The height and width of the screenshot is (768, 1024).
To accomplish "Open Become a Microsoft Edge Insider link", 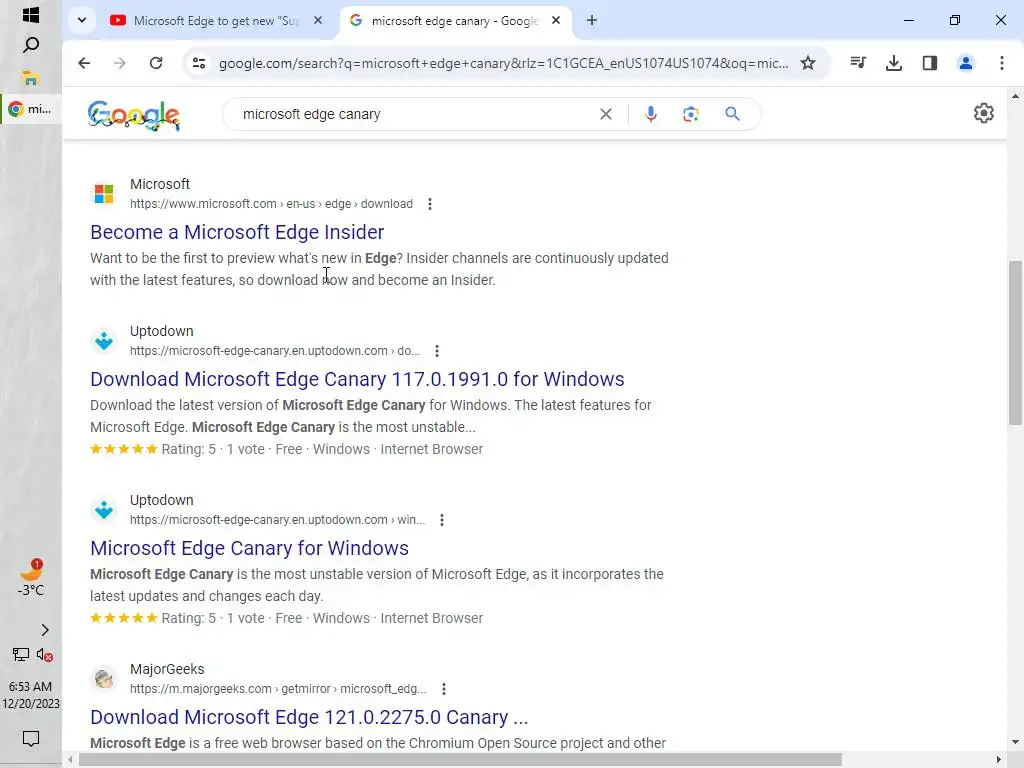I will tap(237, 232).
